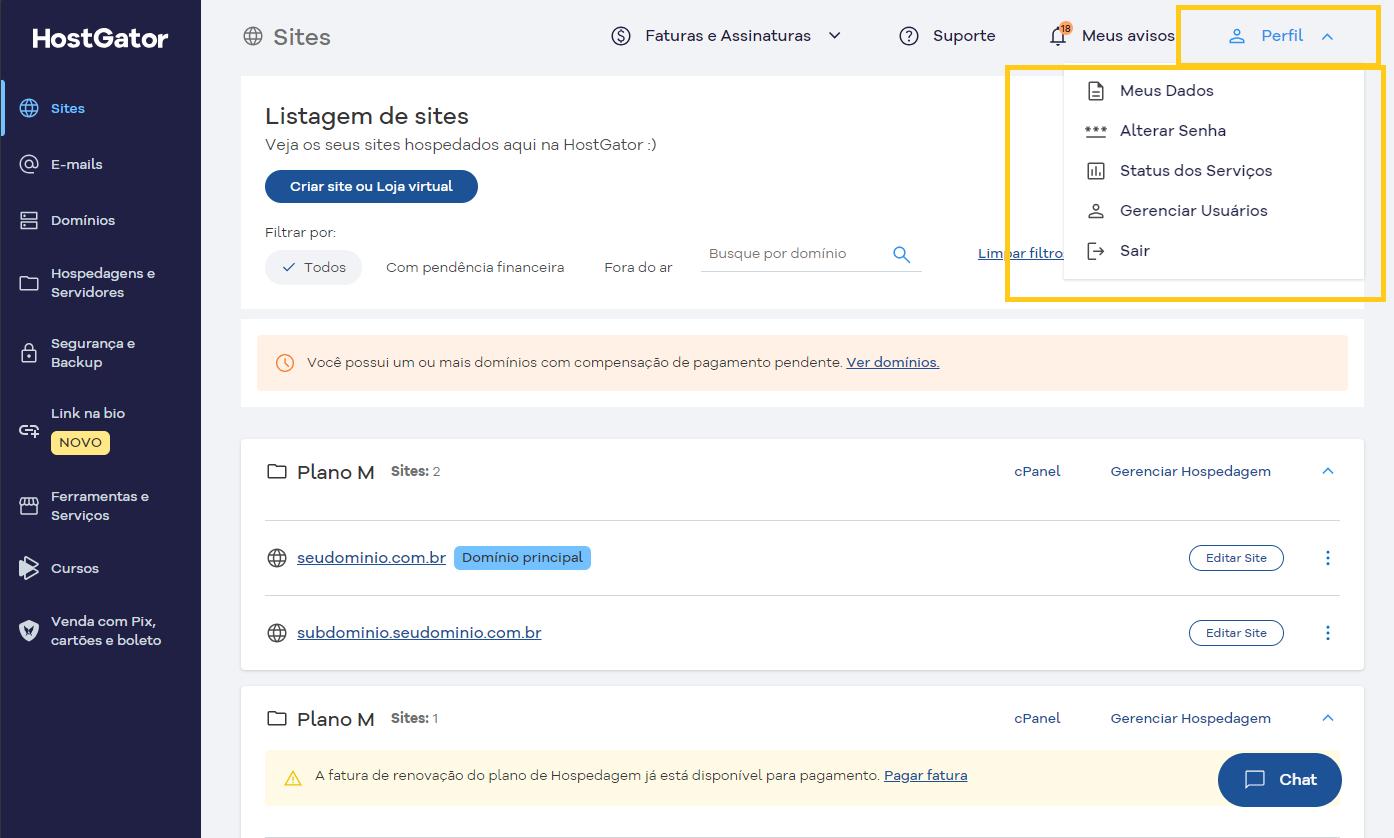
Task: Click Criar site ou Loja virtual button
Action: [371, 186]
